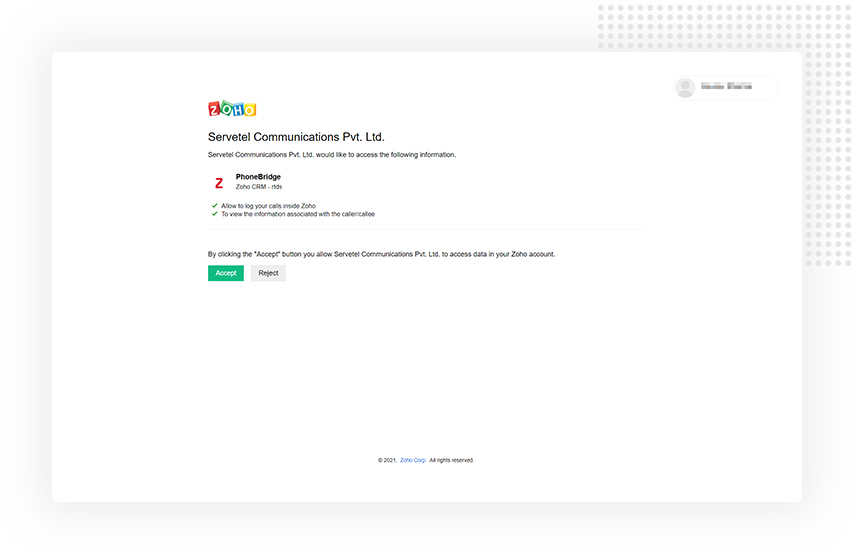This screenshot has height=554, width=854.
Task: Click the checkmark beside 'To view the information'
Action: click(215, 214)
